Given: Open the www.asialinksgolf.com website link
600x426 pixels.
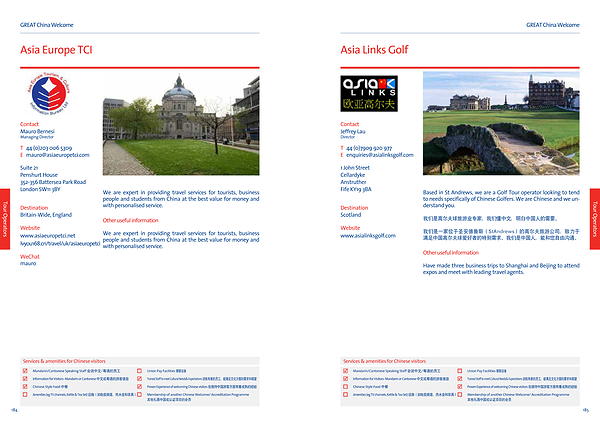Looking at the screenshot, I should tap(368, 236).
